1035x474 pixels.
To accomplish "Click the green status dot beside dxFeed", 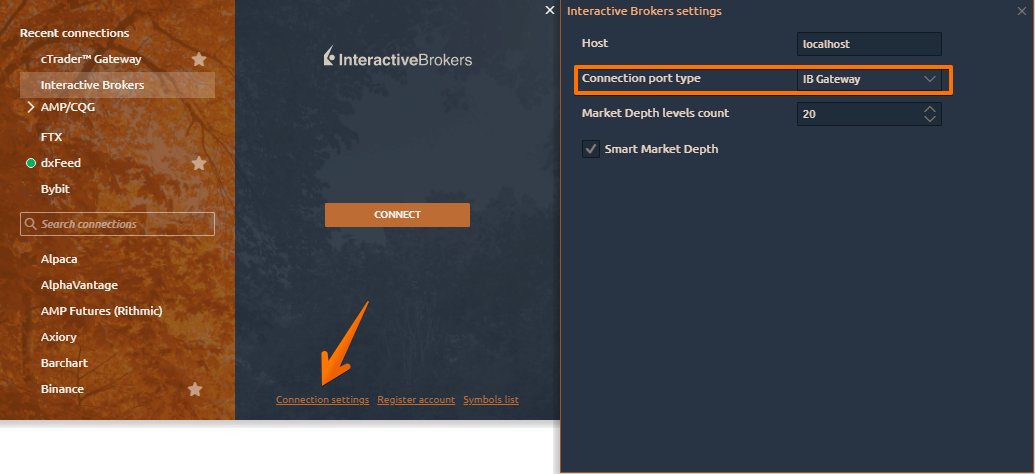I will 31,163.
